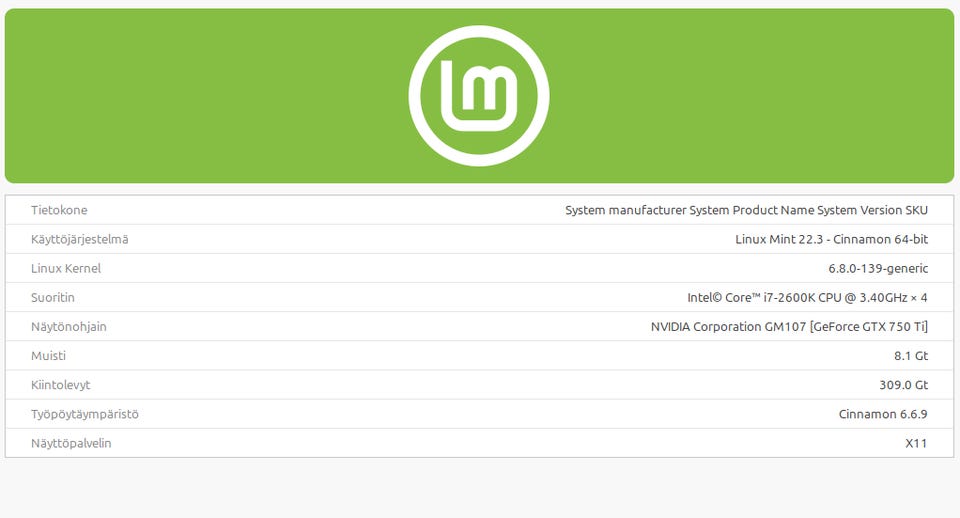
Task: Click the 'Näyttöpalvelin' label
Action: click(x=71, y=443)
